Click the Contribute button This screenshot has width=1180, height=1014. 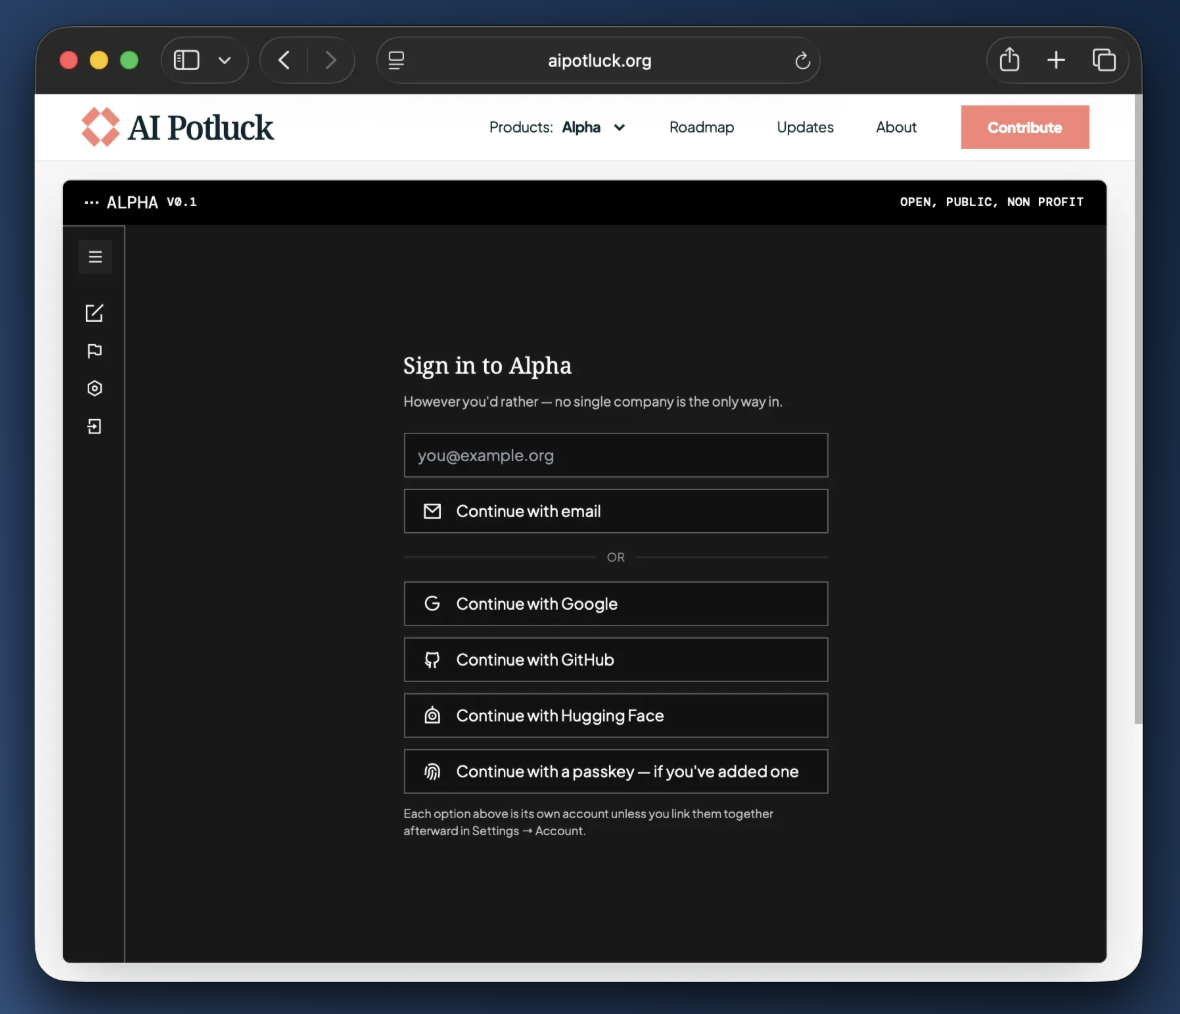click(1024, 127)
